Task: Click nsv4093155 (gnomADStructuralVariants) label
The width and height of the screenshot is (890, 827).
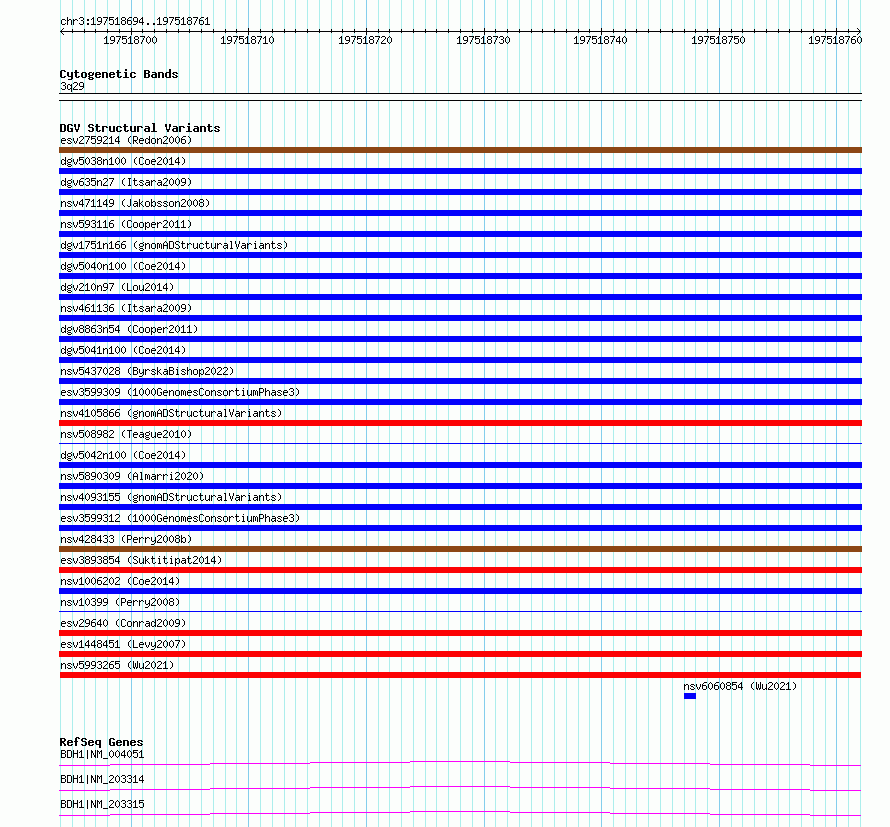Action: 171,497
